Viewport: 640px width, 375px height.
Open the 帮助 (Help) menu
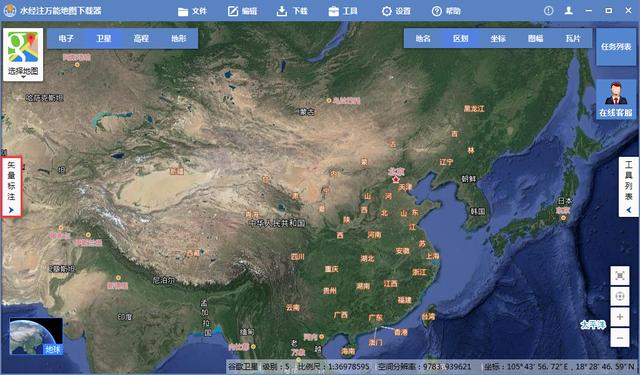coord(446,11)
